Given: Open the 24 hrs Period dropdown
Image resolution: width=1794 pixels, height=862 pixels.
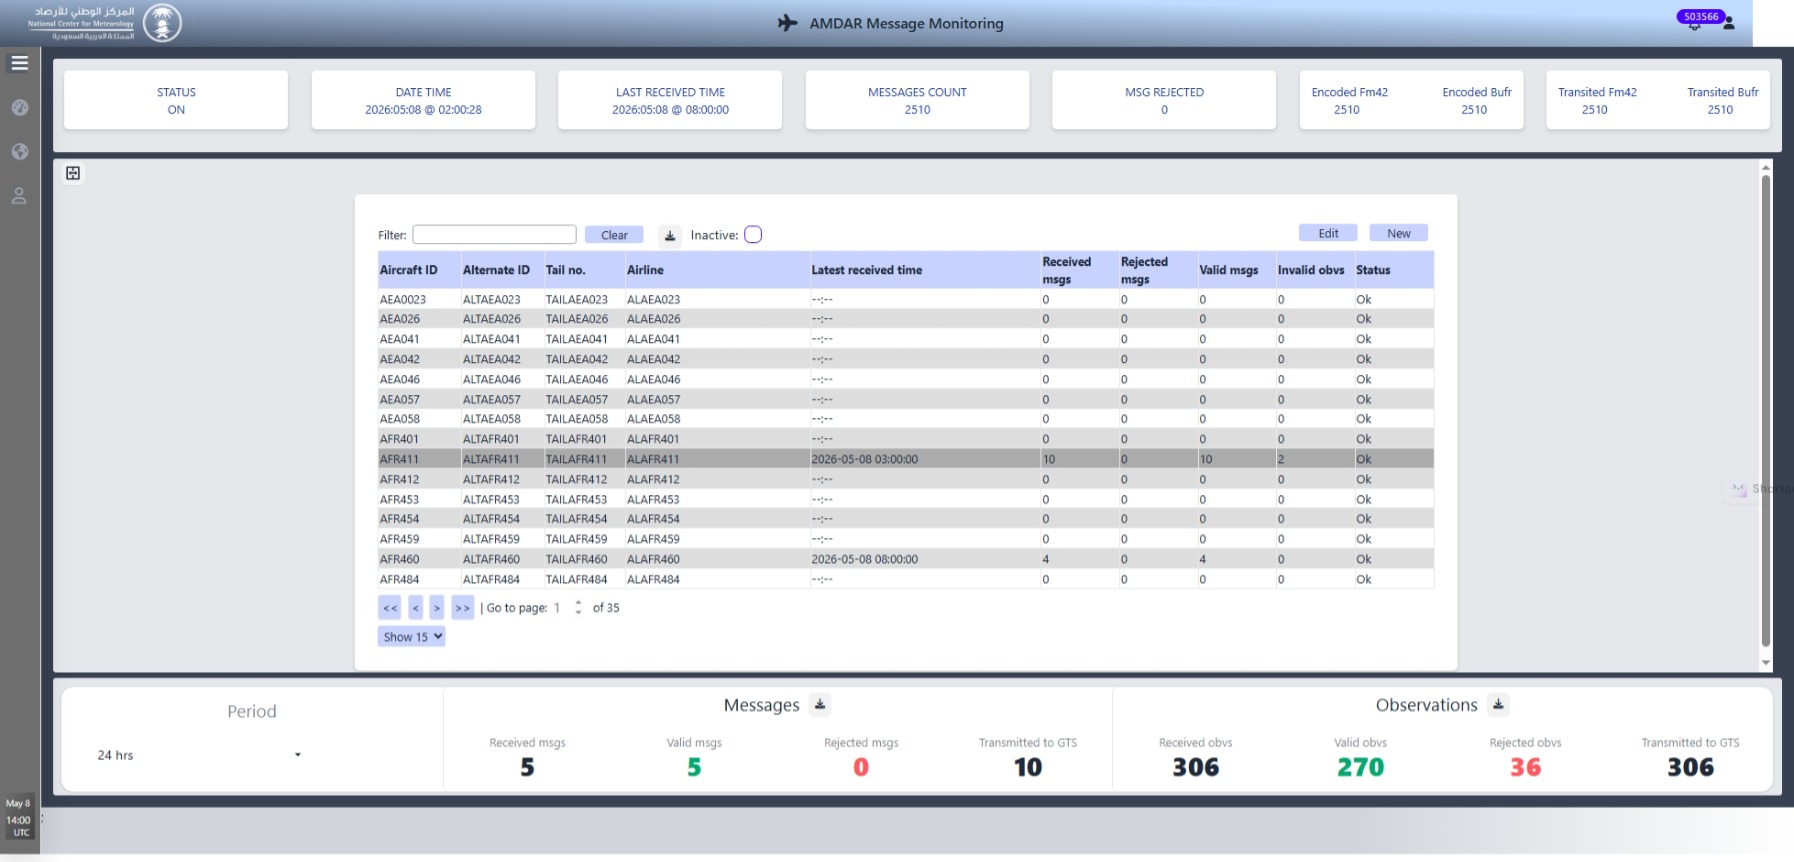Looking at the screenshot, I should click(x=199, y=755).
